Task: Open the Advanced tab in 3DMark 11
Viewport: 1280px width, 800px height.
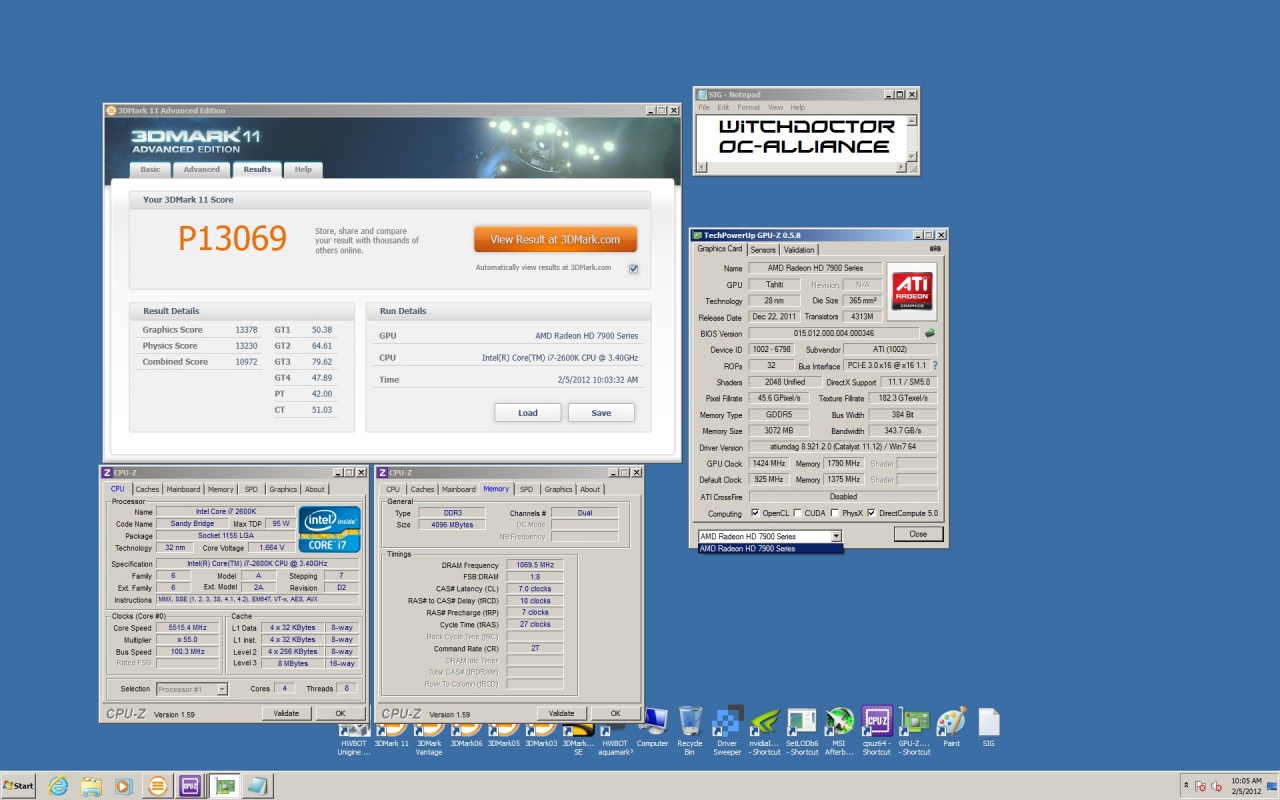Action: coord(201,170)
